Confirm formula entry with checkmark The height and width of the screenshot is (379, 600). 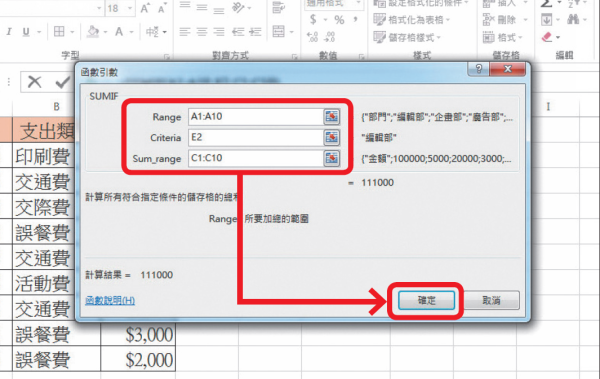[x=62, y=82]
